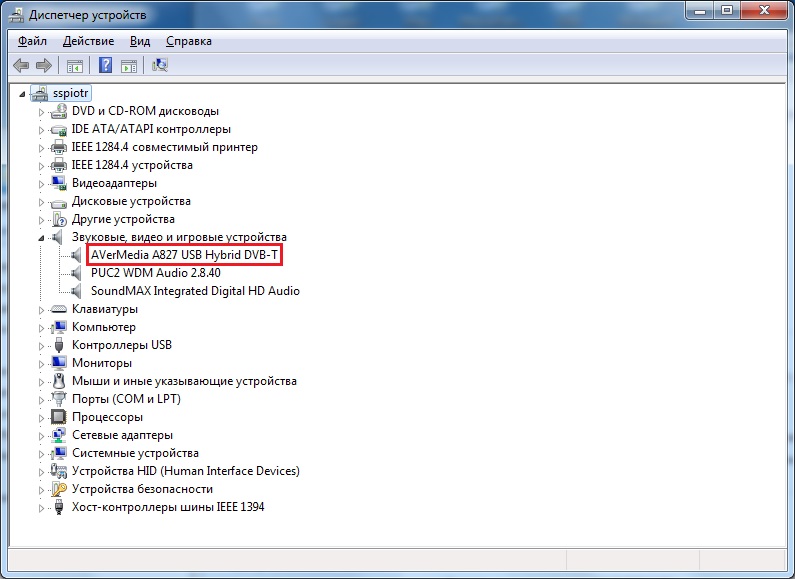Expand the Видеоадаптеры category

[x=42, y=184]
